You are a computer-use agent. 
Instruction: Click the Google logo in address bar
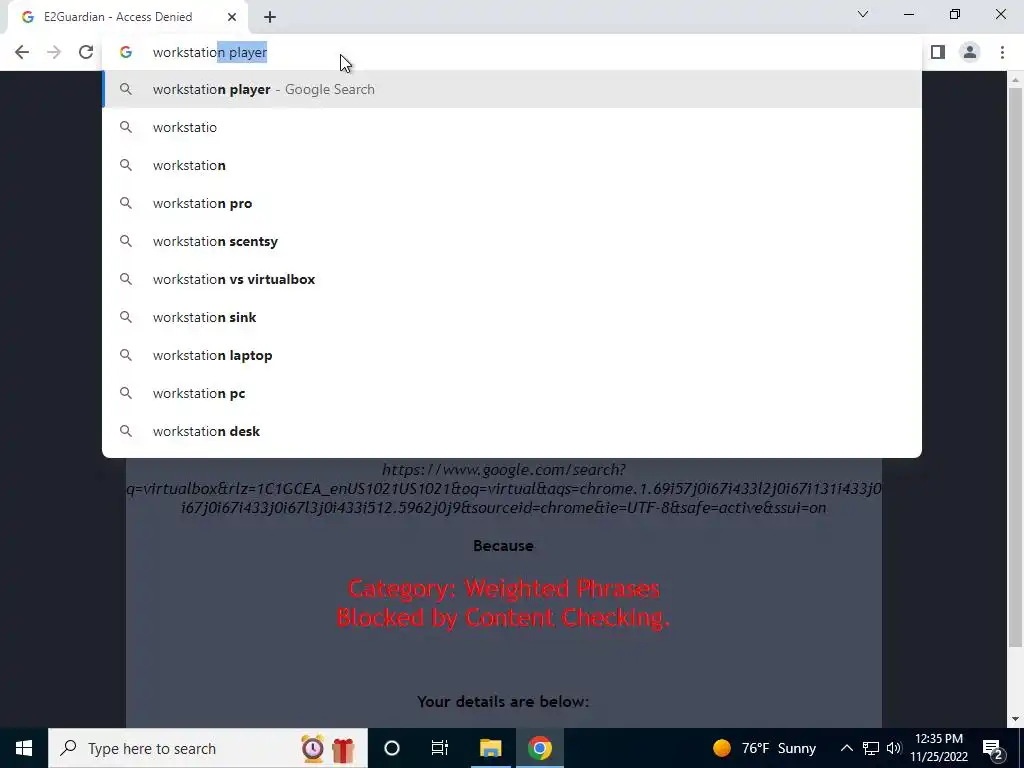tap(126, 52)
